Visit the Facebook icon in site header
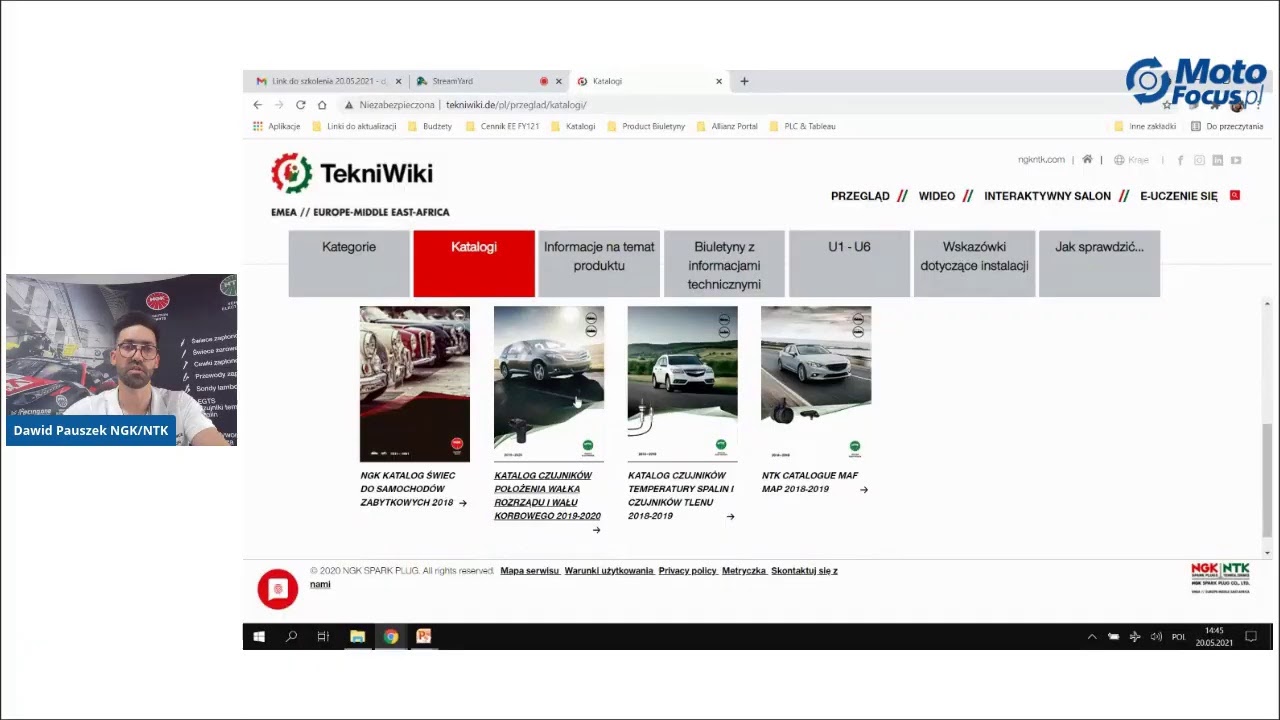This screenshot has height=720, width=1280. (x=1180, y=160)
